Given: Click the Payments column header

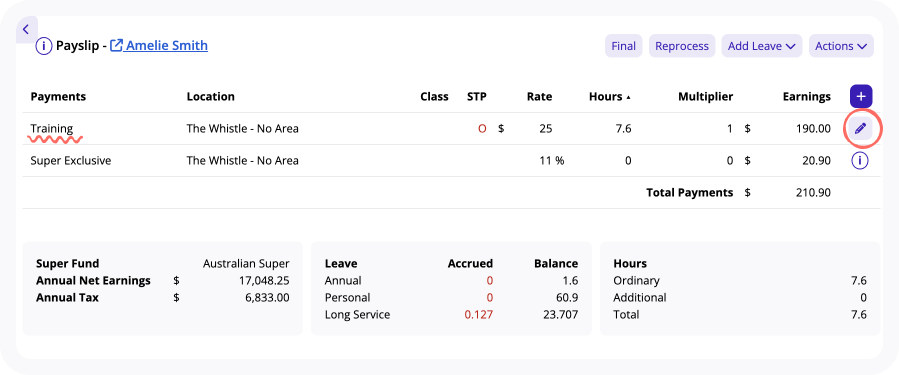Looking at the screenshot, I should (58, 97).
